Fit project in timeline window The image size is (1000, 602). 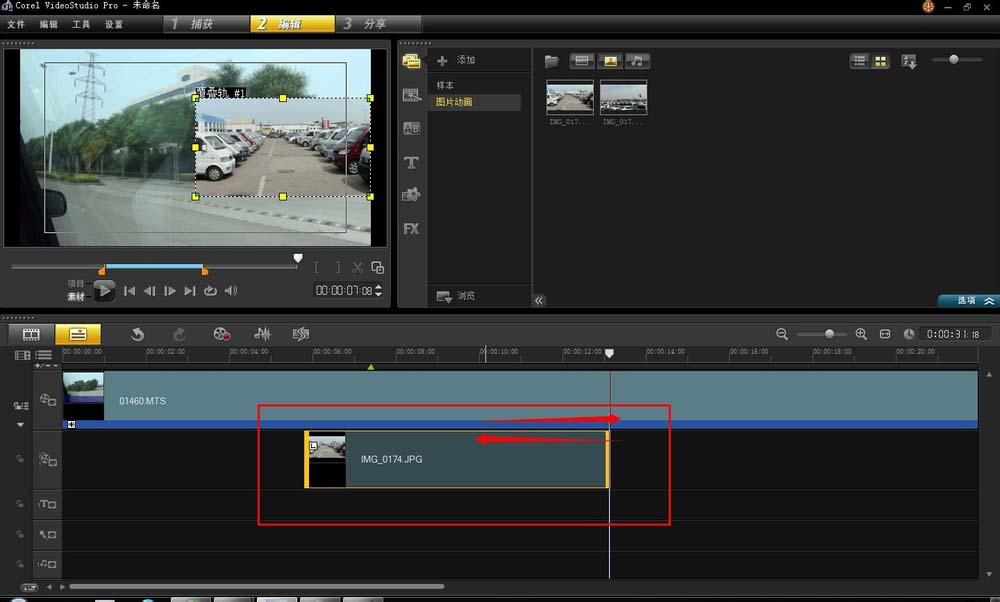(885, 334)
